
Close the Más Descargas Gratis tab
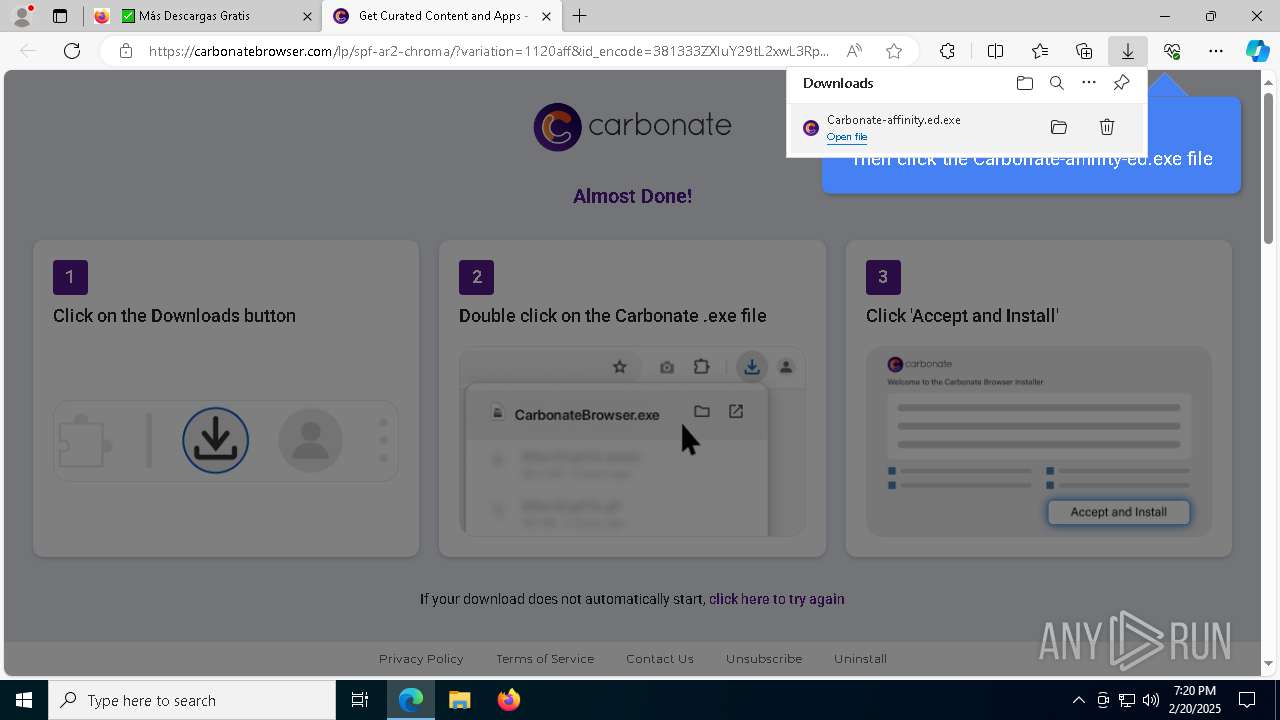coord(307,16)
